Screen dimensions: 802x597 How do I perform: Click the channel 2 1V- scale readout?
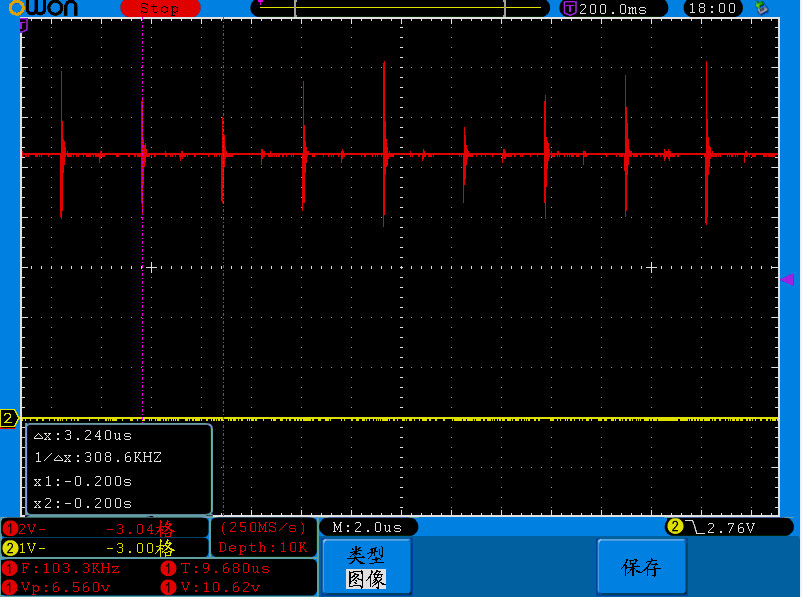[x=32, y=548]
